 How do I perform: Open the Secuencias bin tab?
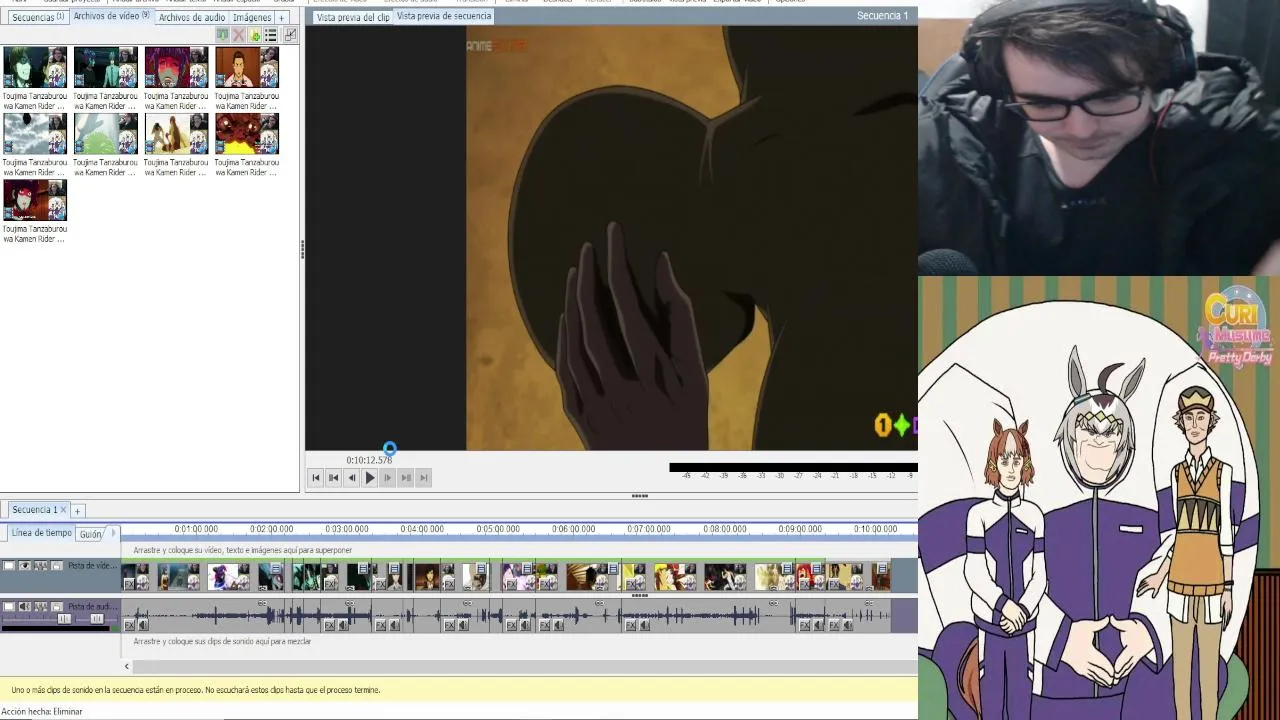37,17
